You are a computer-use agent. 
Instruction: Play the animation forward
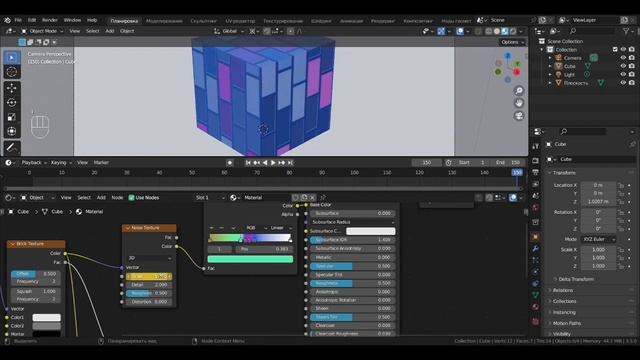tap(273, 162)
